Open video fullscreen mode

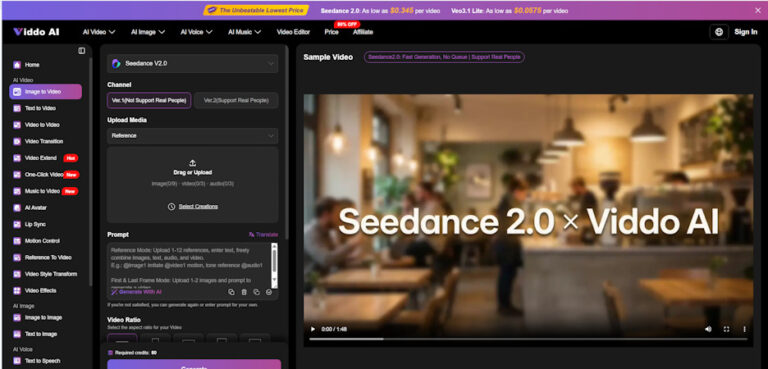point(726,329)
